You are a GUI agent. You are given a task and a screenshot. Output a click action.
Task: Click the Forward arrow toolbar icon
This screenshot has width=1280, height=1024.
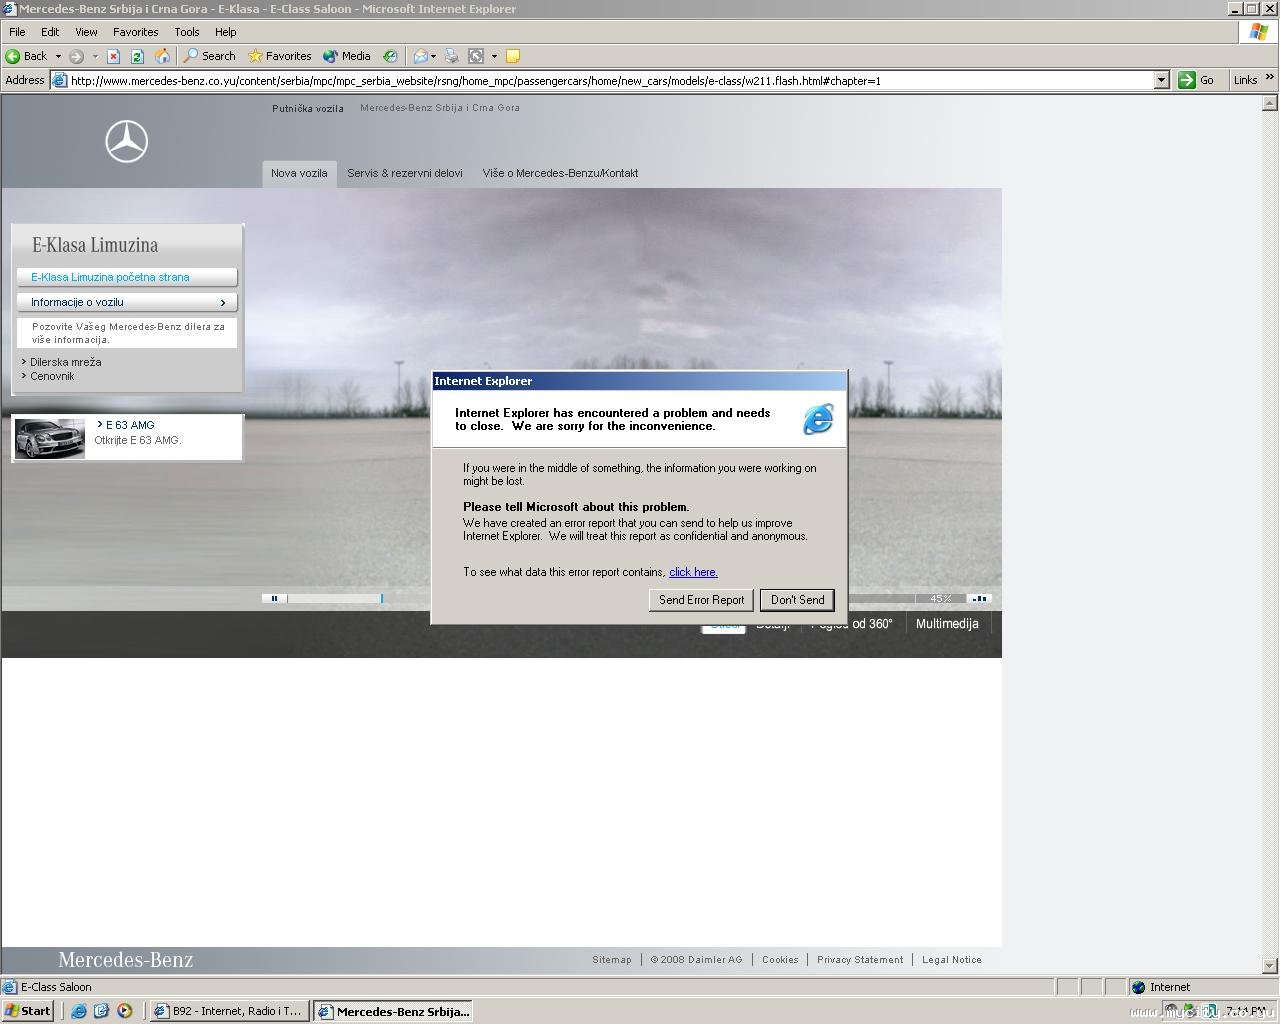(x=76, y=56)
